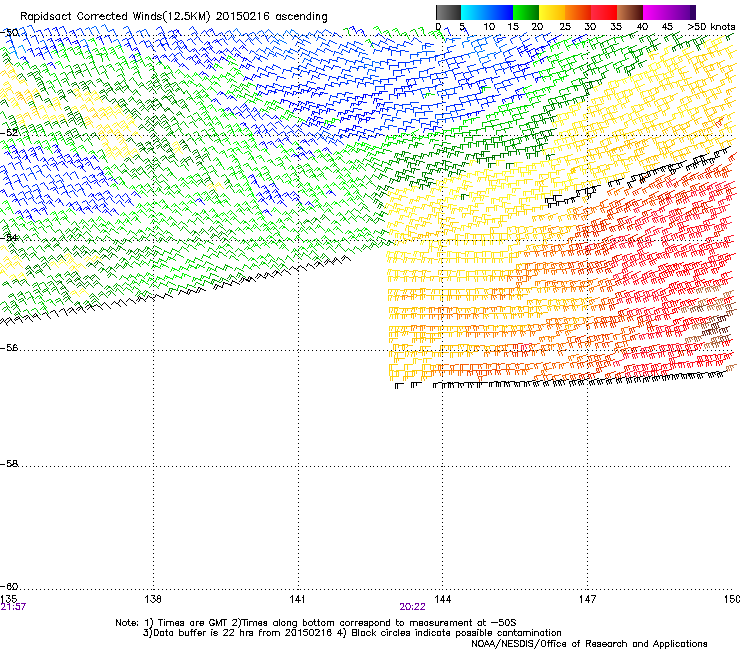Click the brown 35-40 knots legend swatch

(x=630, y=12)
